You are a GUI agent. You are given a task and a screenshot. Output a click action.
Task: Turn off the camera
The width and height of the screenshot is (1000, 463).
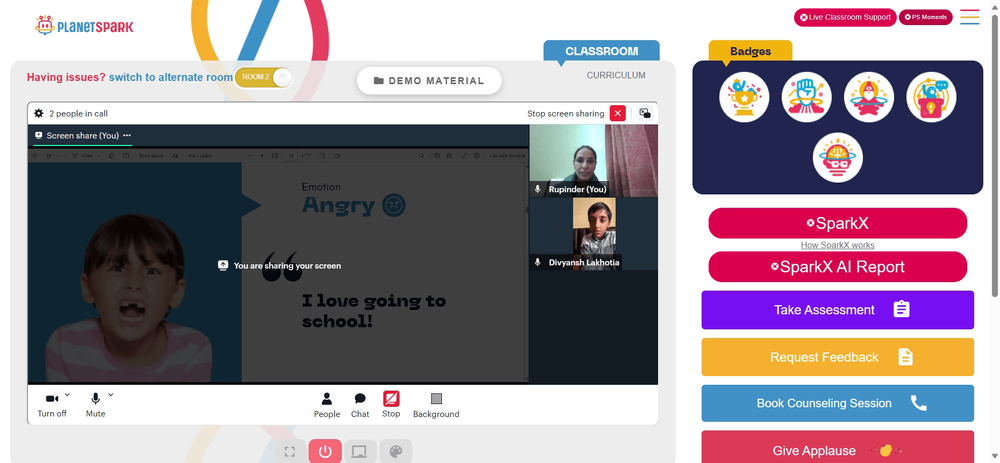pyautogui.click(x=52, y=404)
